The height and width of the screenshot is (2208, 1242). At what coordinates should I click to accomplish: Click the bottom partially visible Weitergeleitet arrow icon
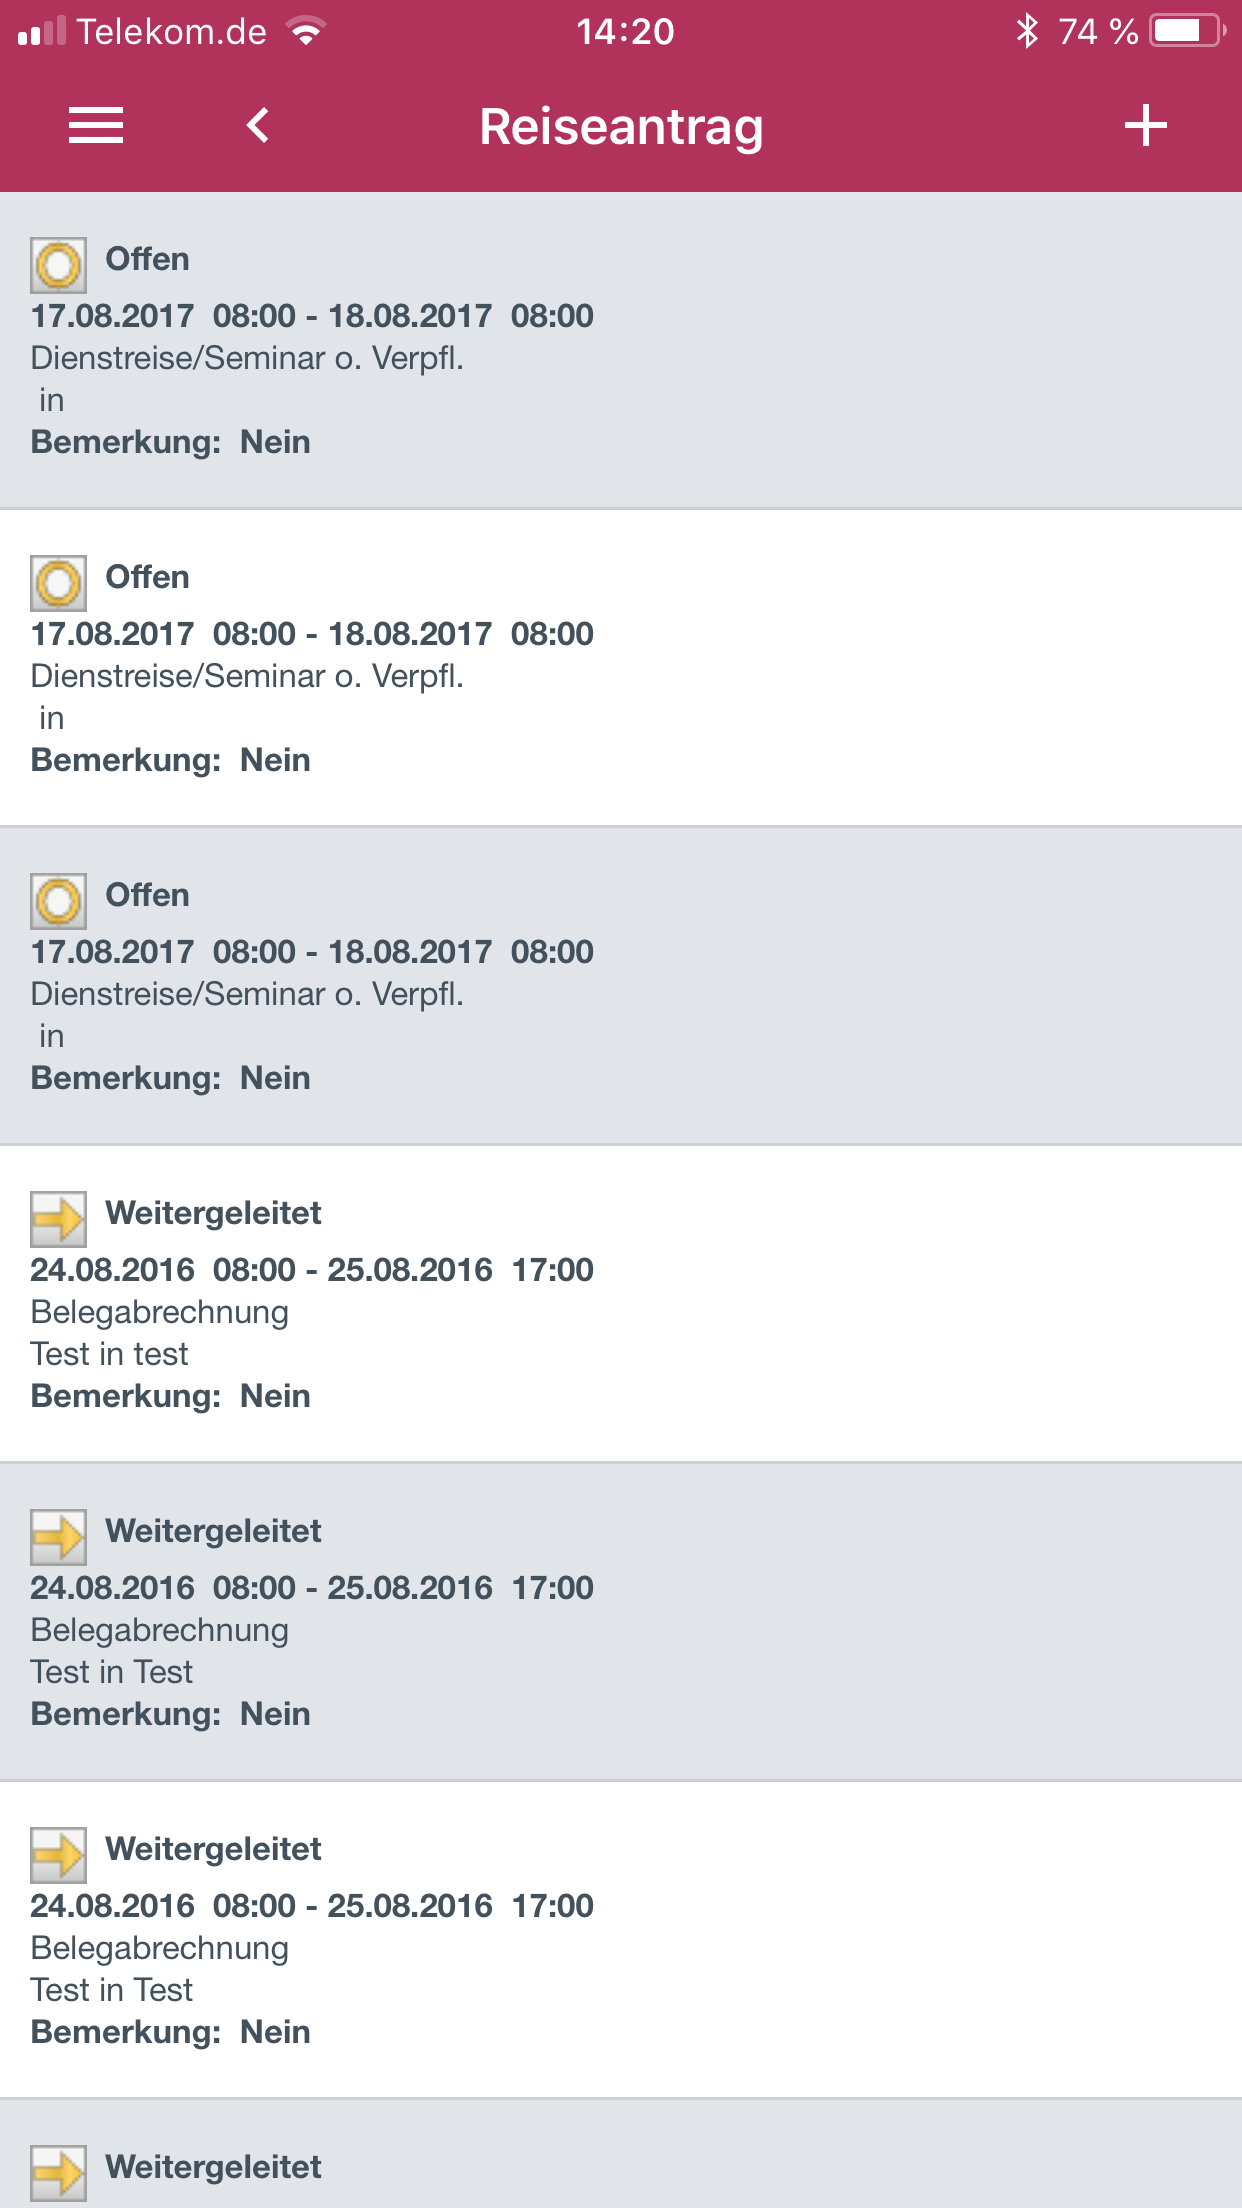point(58,2173)
